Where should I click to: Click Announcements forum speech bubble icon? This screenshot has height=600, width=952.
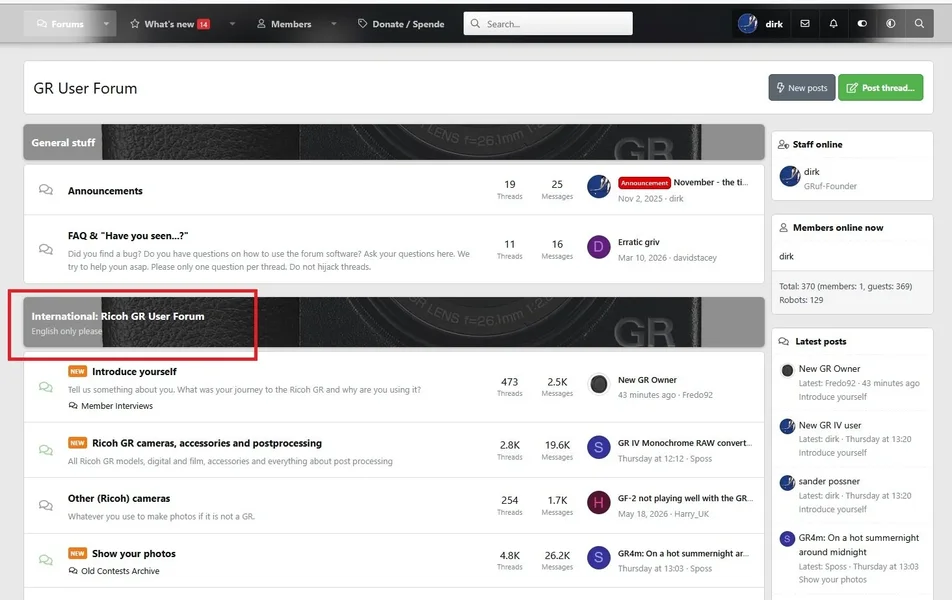46,189
